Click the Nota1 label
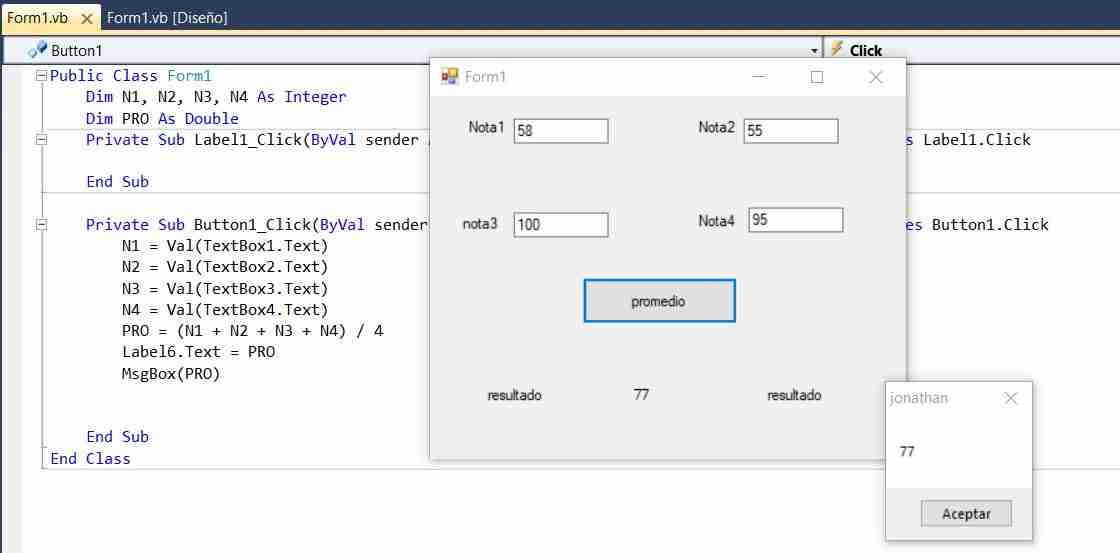The width and height of the screenshot is (1120, 553). click(x=486, y=127)
